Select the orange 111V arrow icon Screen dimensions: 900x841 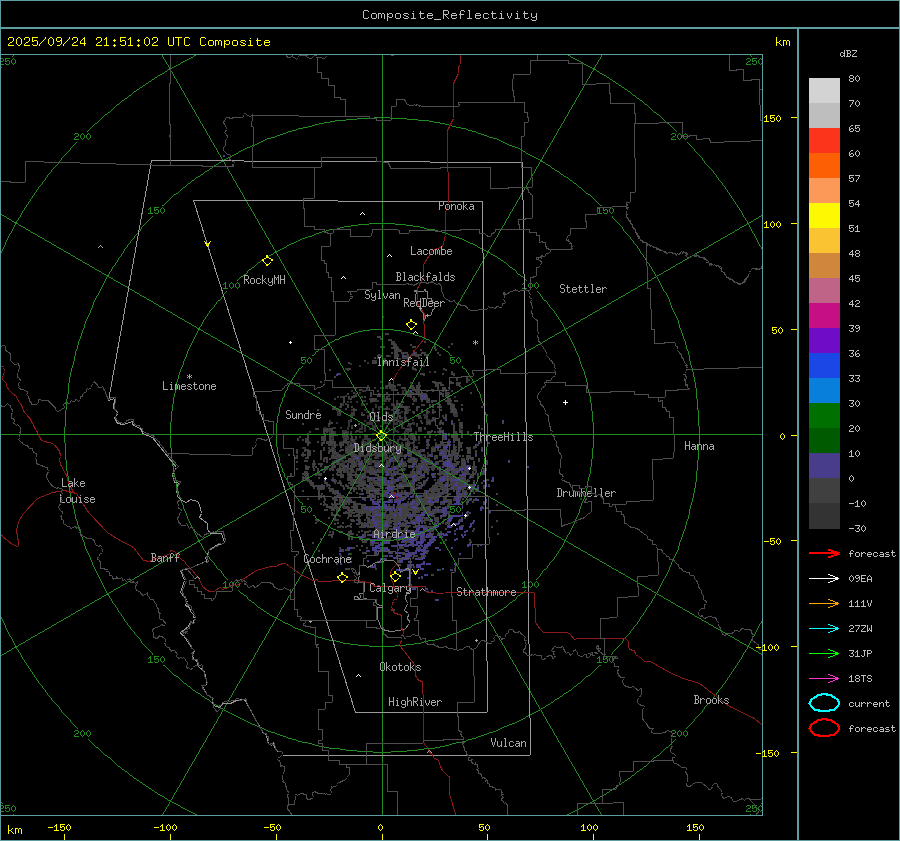tap(824, 603)
